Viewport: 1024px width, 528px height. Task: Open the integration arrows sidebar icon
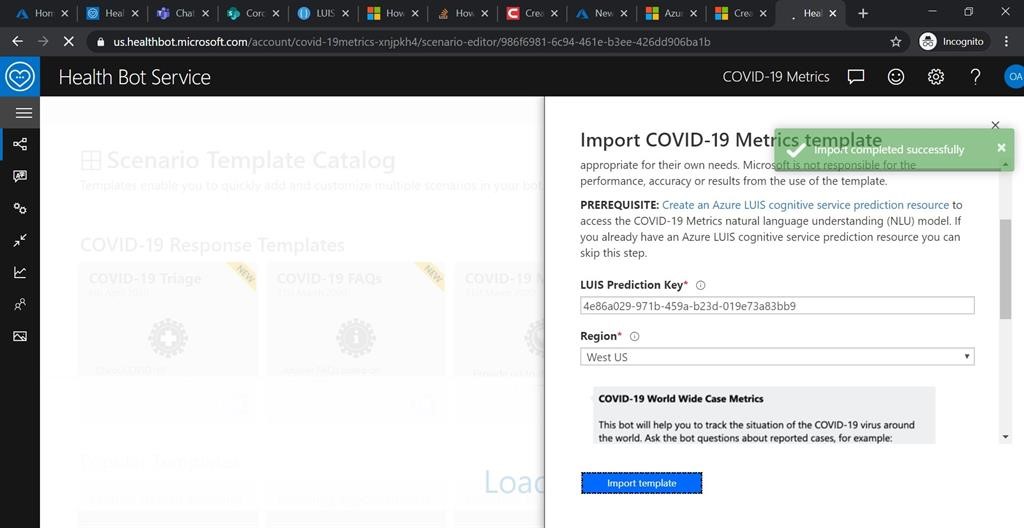click(x=20, y=240)
